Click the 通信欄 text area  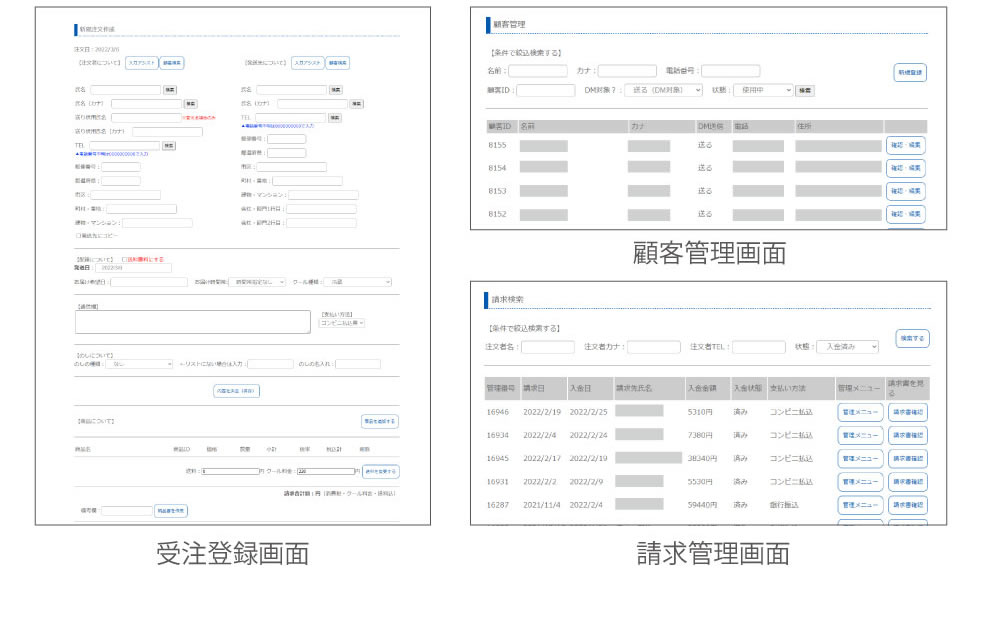pos(192,321)
